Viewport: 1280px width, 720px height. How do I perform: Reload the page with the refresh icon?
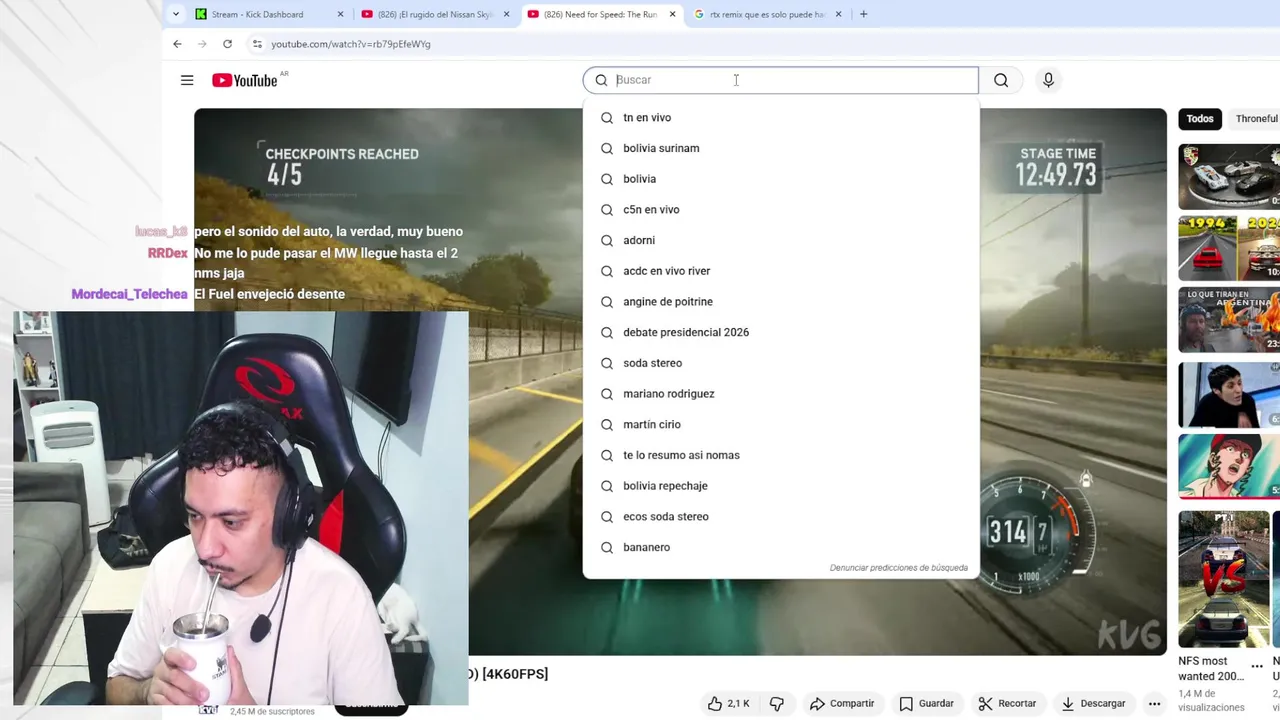click(227, 44)
